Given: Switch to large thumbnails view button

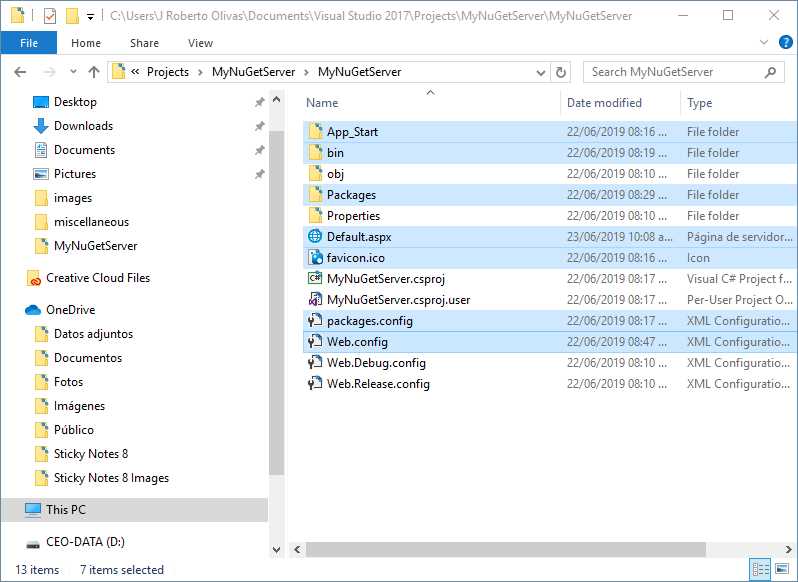Looking at the screenshot, I should (x=782, y=569).
